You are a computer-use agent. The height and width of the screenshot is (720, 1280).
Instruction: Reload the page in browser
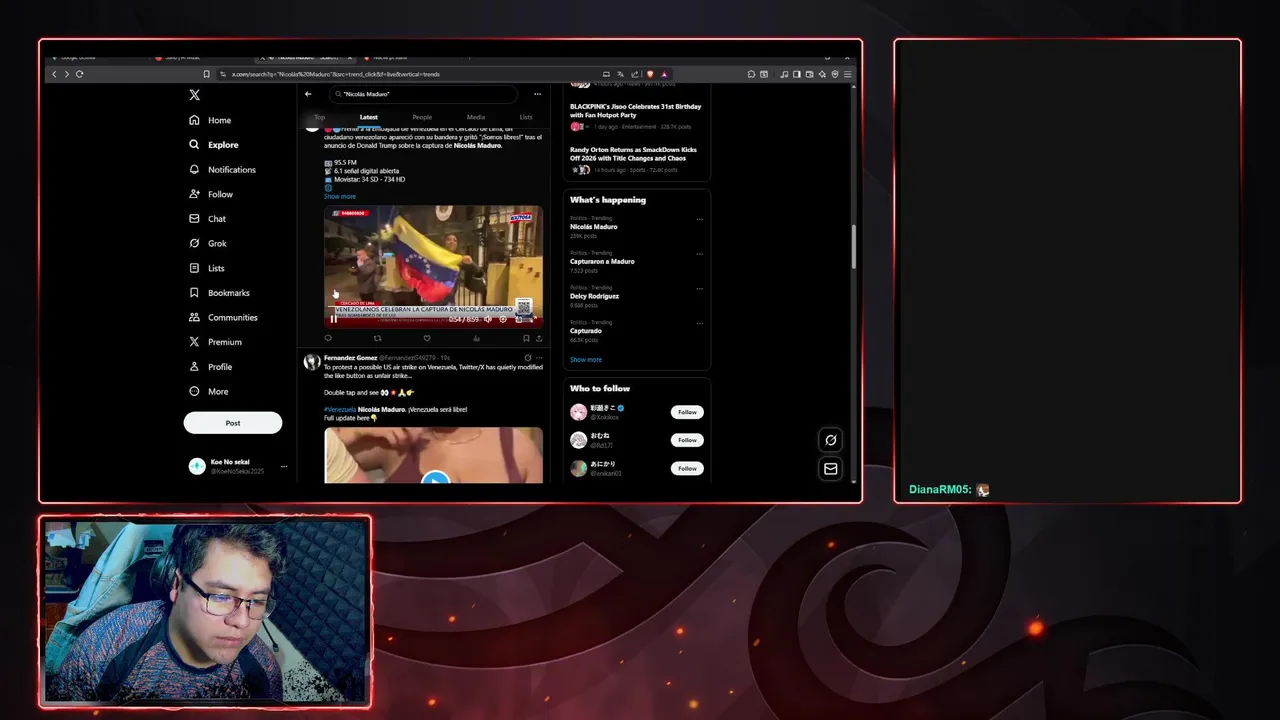click(x=79, y=74)
